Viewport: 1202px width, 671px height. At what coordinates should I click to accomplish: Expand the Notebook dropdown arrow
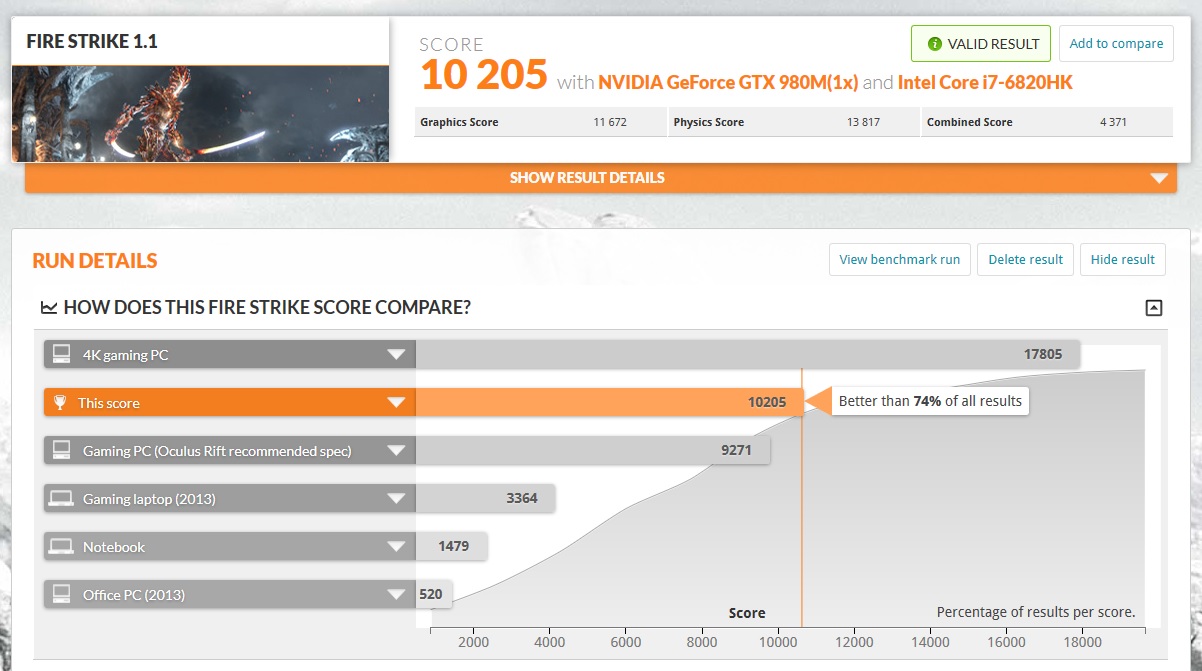point(396,546)
